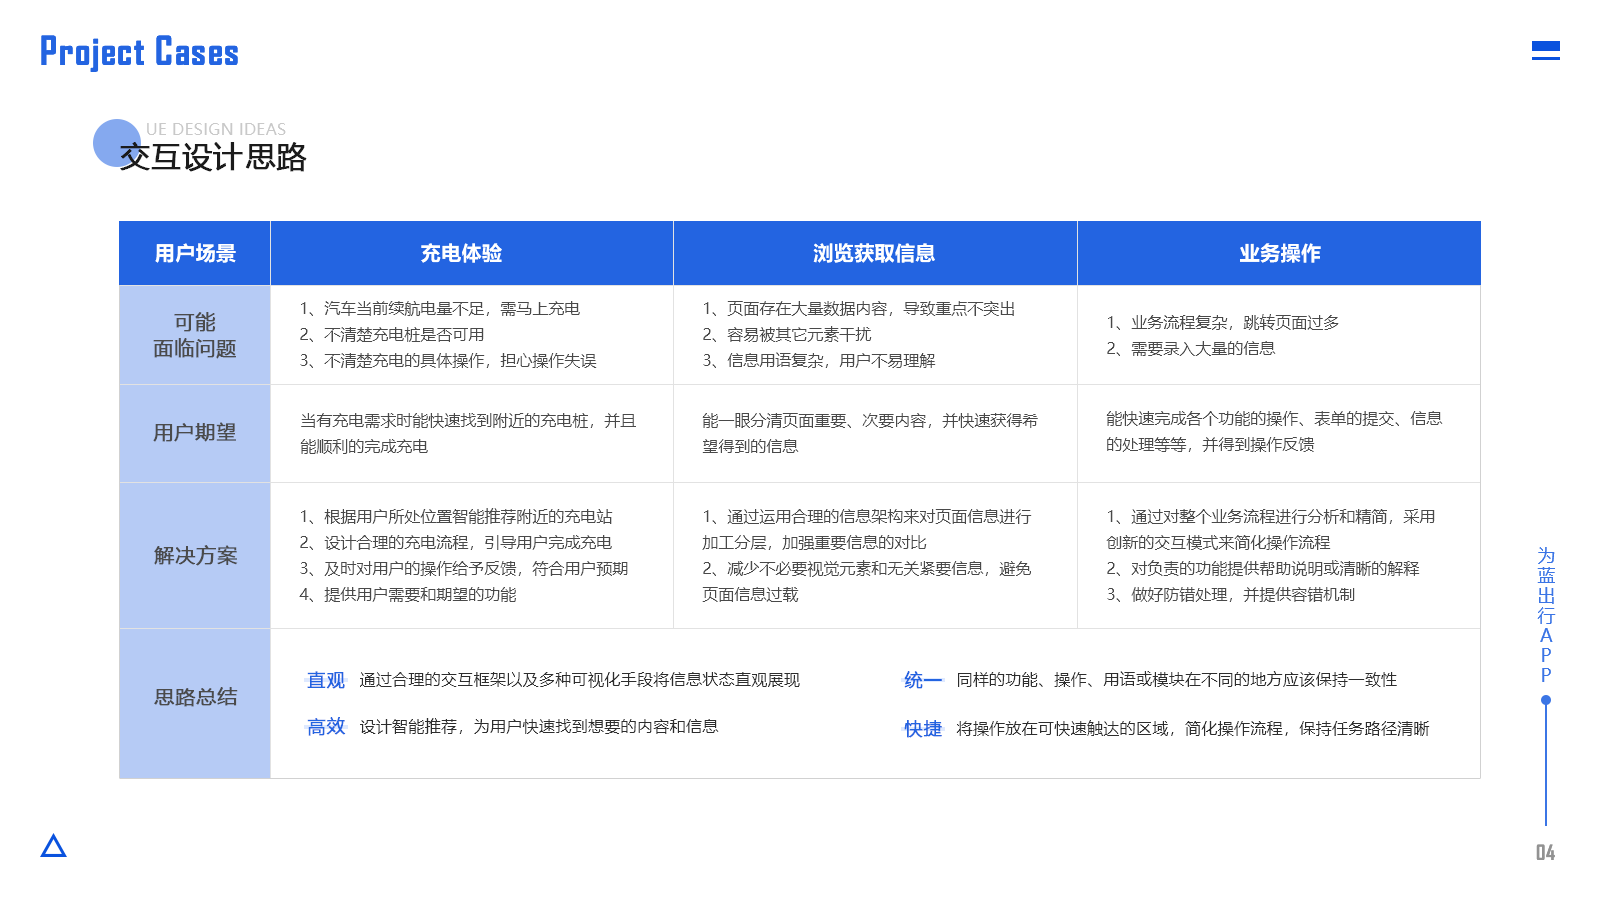Click the 浏览获取信息 column header

[874, 253]
